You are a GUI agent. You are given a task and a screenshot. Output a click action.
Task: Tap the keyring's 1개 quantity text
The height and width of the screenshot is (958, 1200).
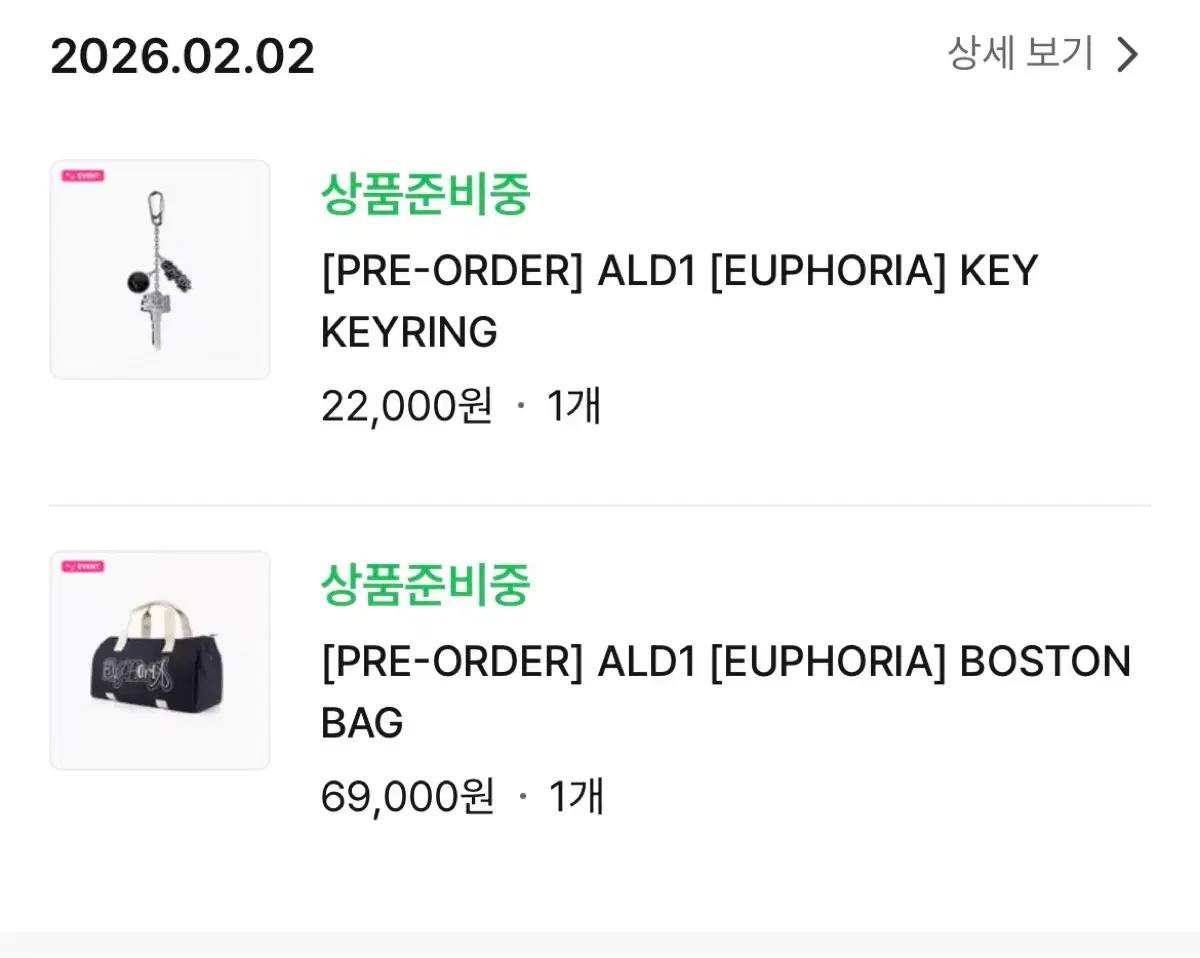(574, 406)
